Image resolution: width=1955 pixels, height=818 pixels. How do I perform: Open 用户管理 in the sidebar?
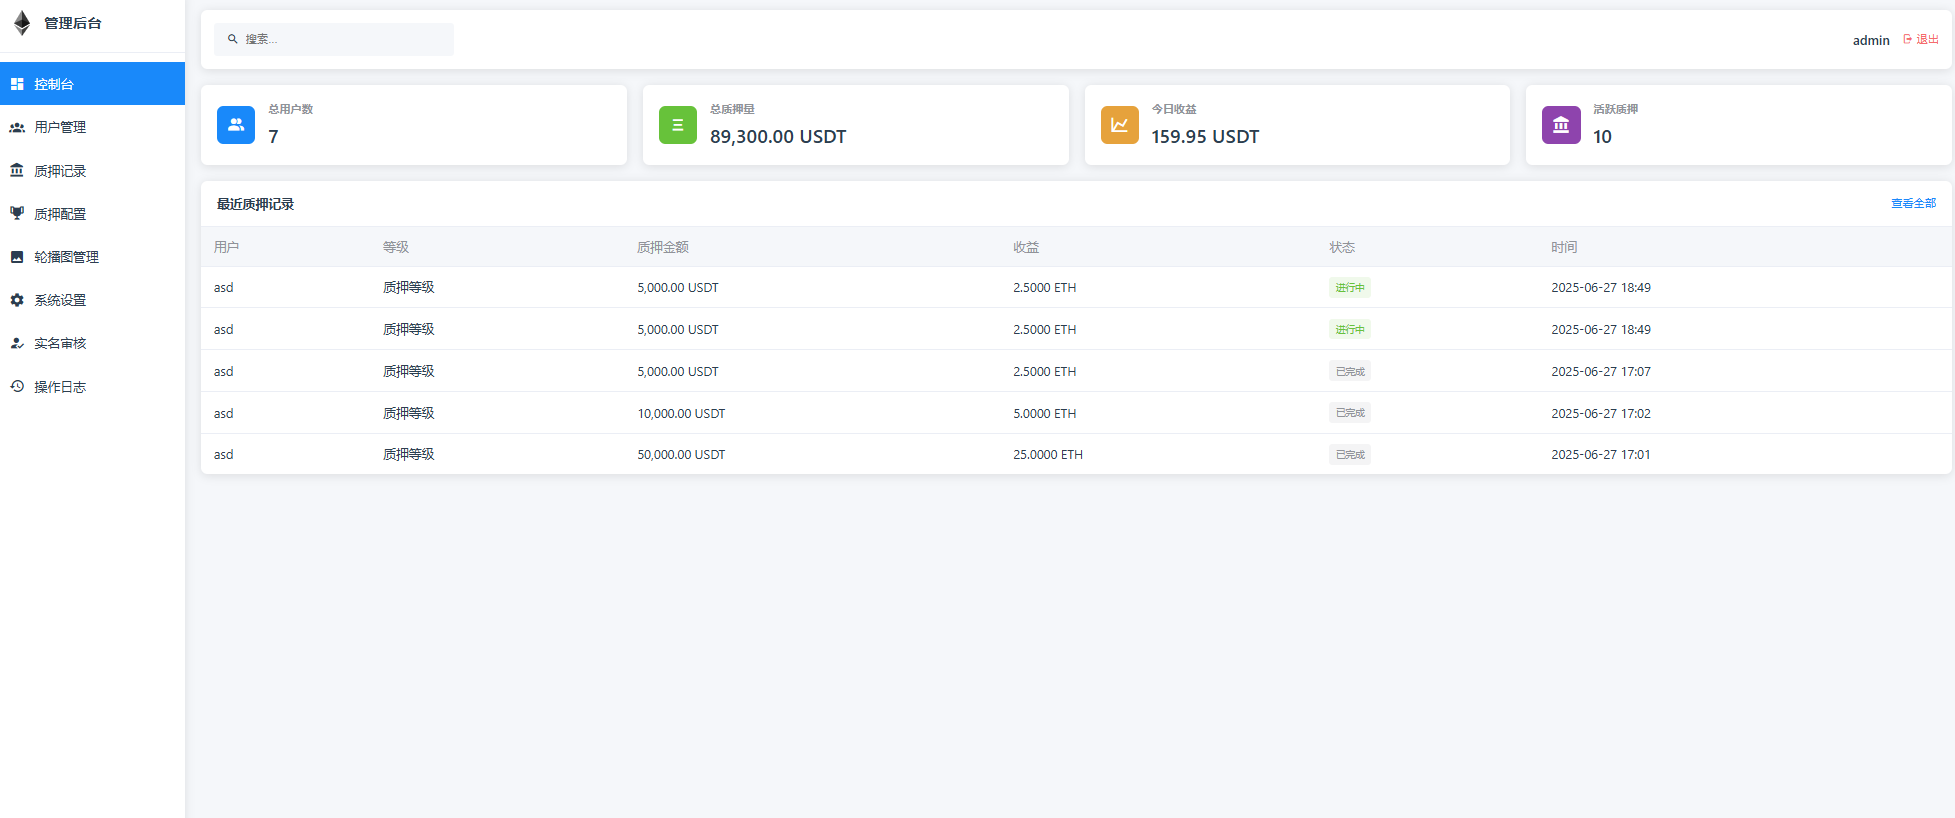(x=60, y=127)
